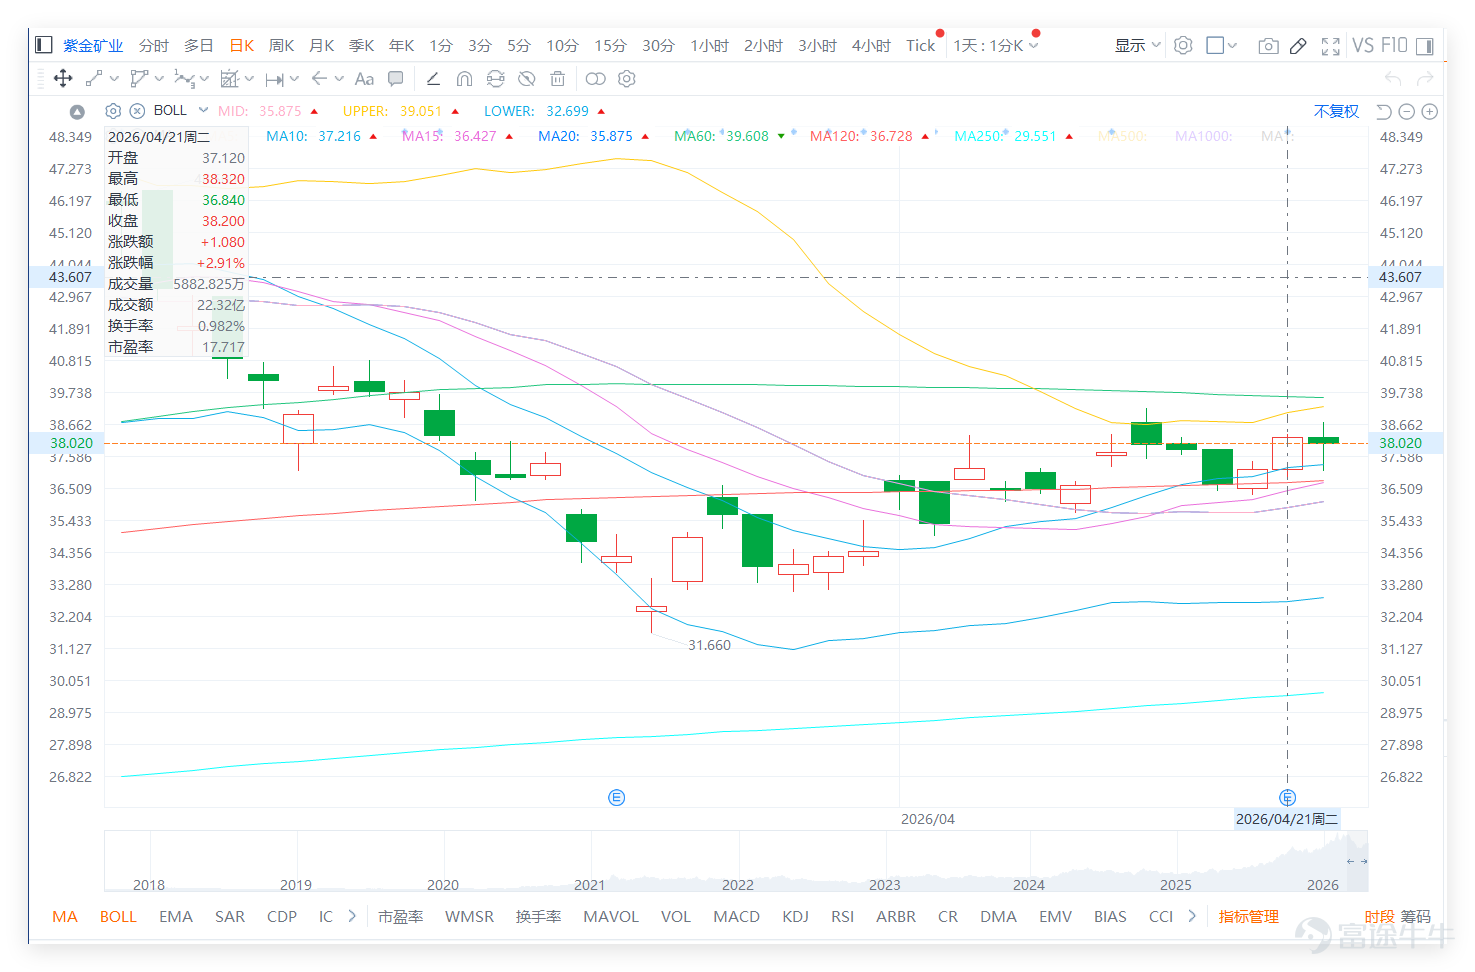This screenshot has width=1475, height=972.
Task: Click the sync drawings icon
Action: [x=495, y=78]
